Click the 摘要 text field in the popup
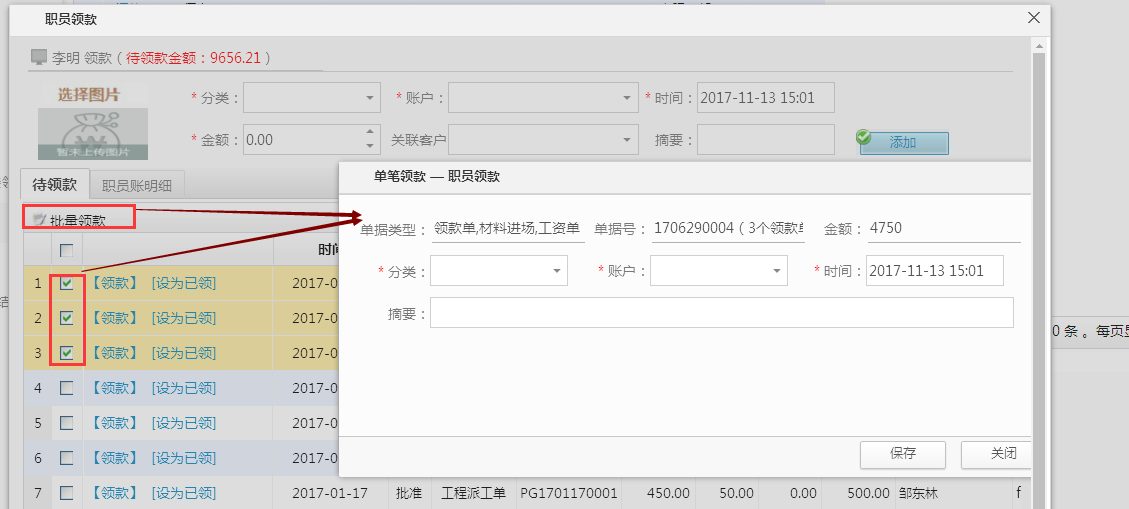 [x=721, y=313]
